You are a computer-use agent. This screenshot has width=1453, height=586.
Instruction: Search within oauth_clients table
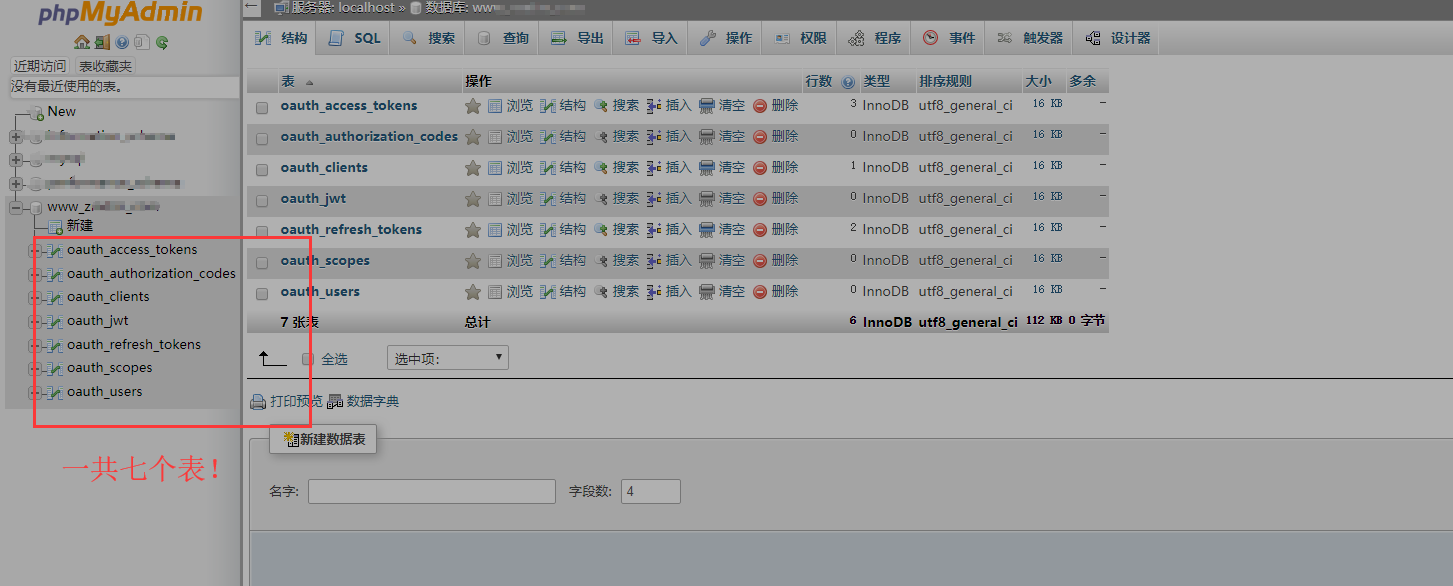(616, 168)
